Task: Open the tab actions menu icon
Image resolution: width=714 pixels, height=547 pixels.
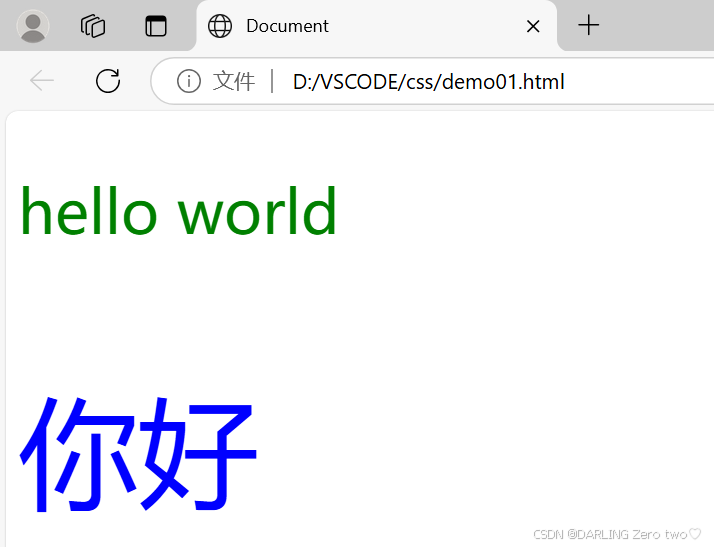Action: 156,26
